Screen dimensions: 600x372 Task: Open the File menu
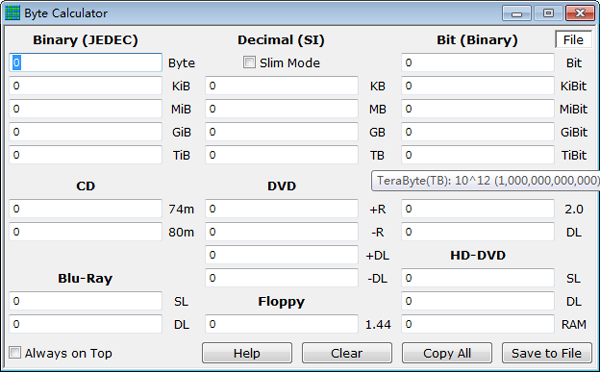coord(573,40)
